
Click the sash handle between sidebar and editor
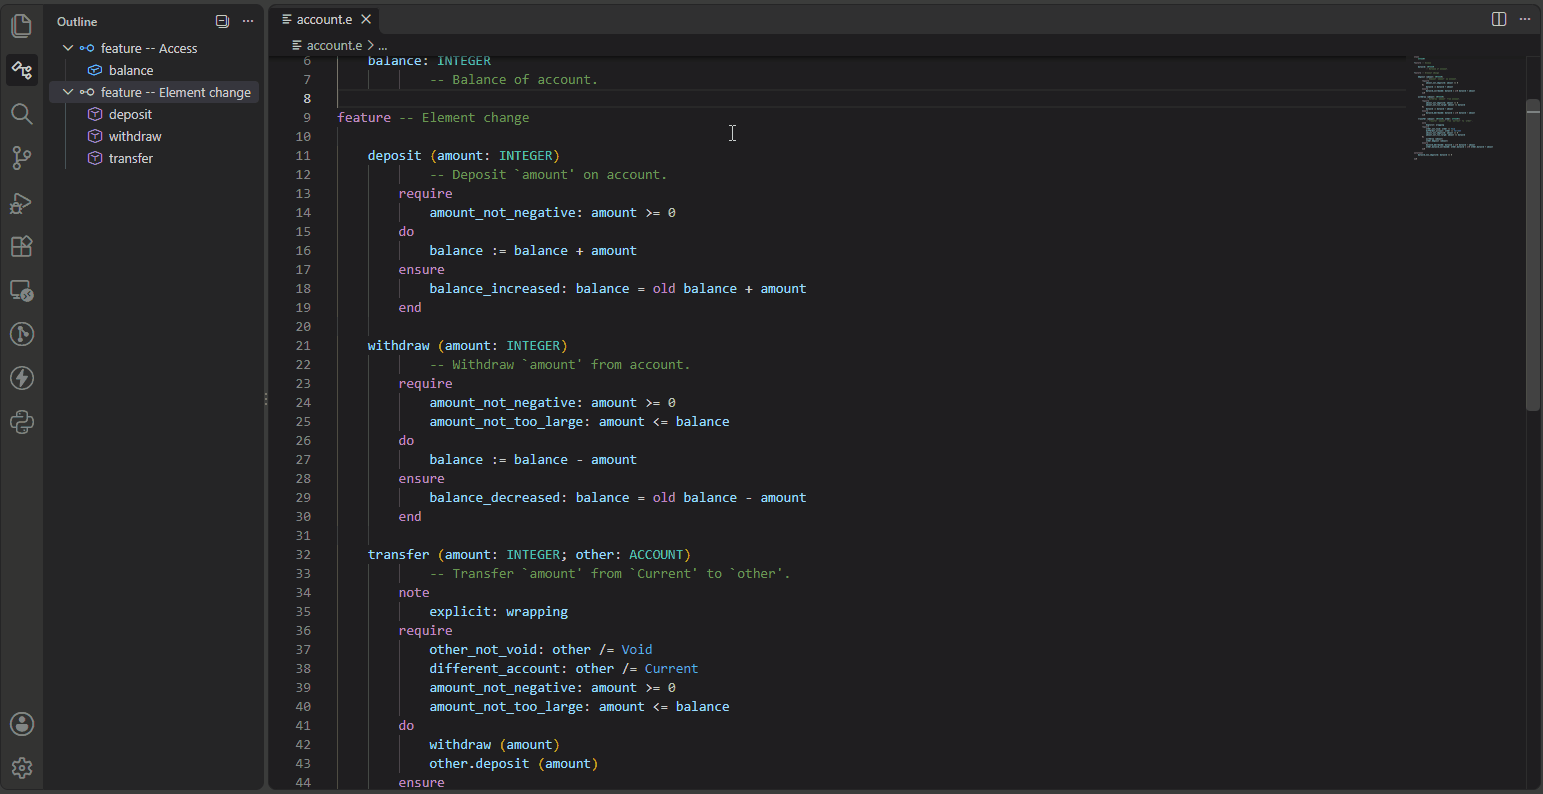266,398
